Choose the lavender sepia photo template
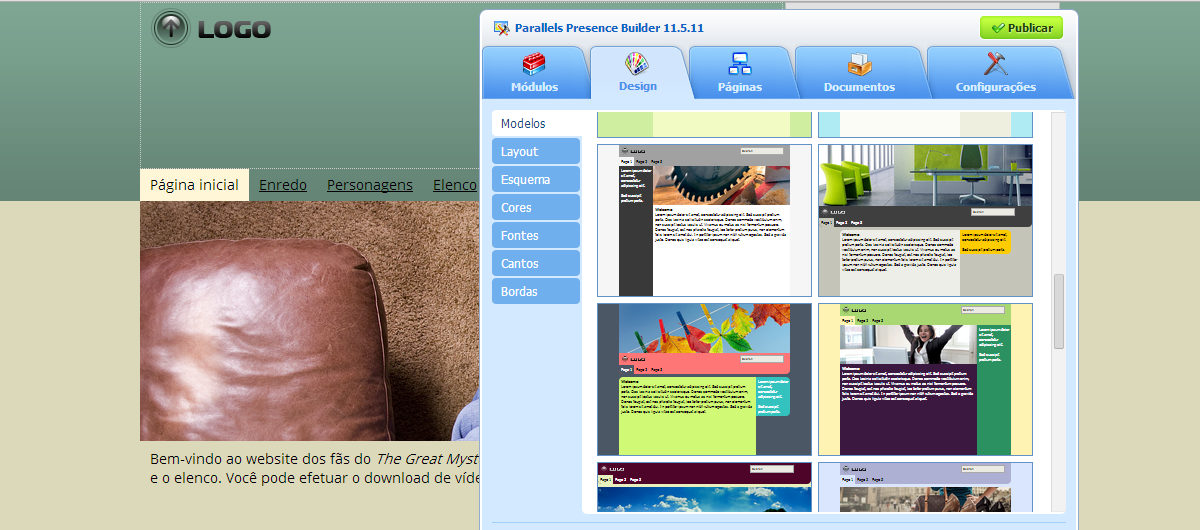 (x=925, y=487)
